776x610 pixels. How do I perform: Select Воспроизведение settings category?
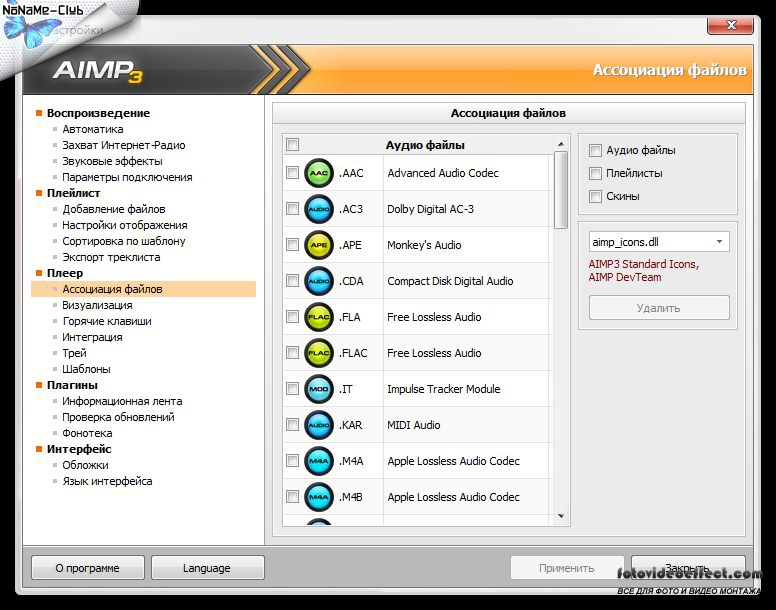pyautogui.click(x=98, y=113)
